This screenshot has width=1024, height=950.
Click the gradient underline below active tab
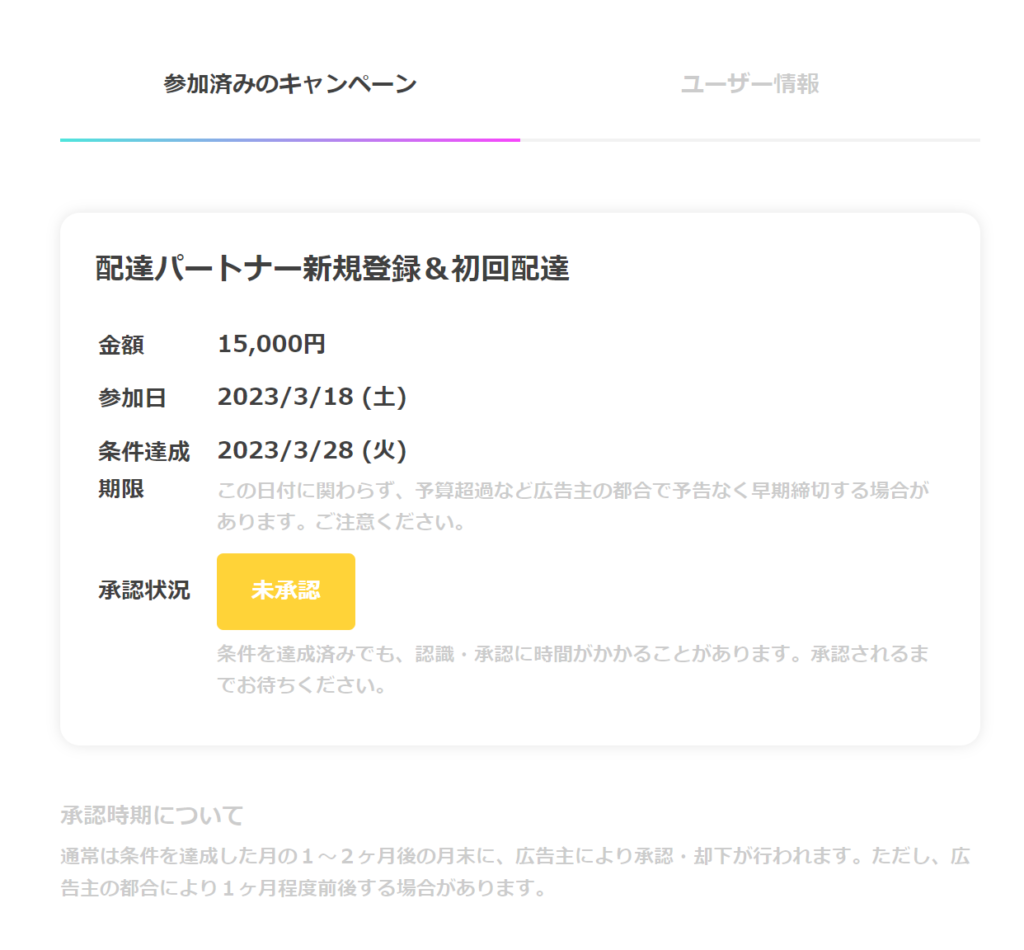click(290, 140)
